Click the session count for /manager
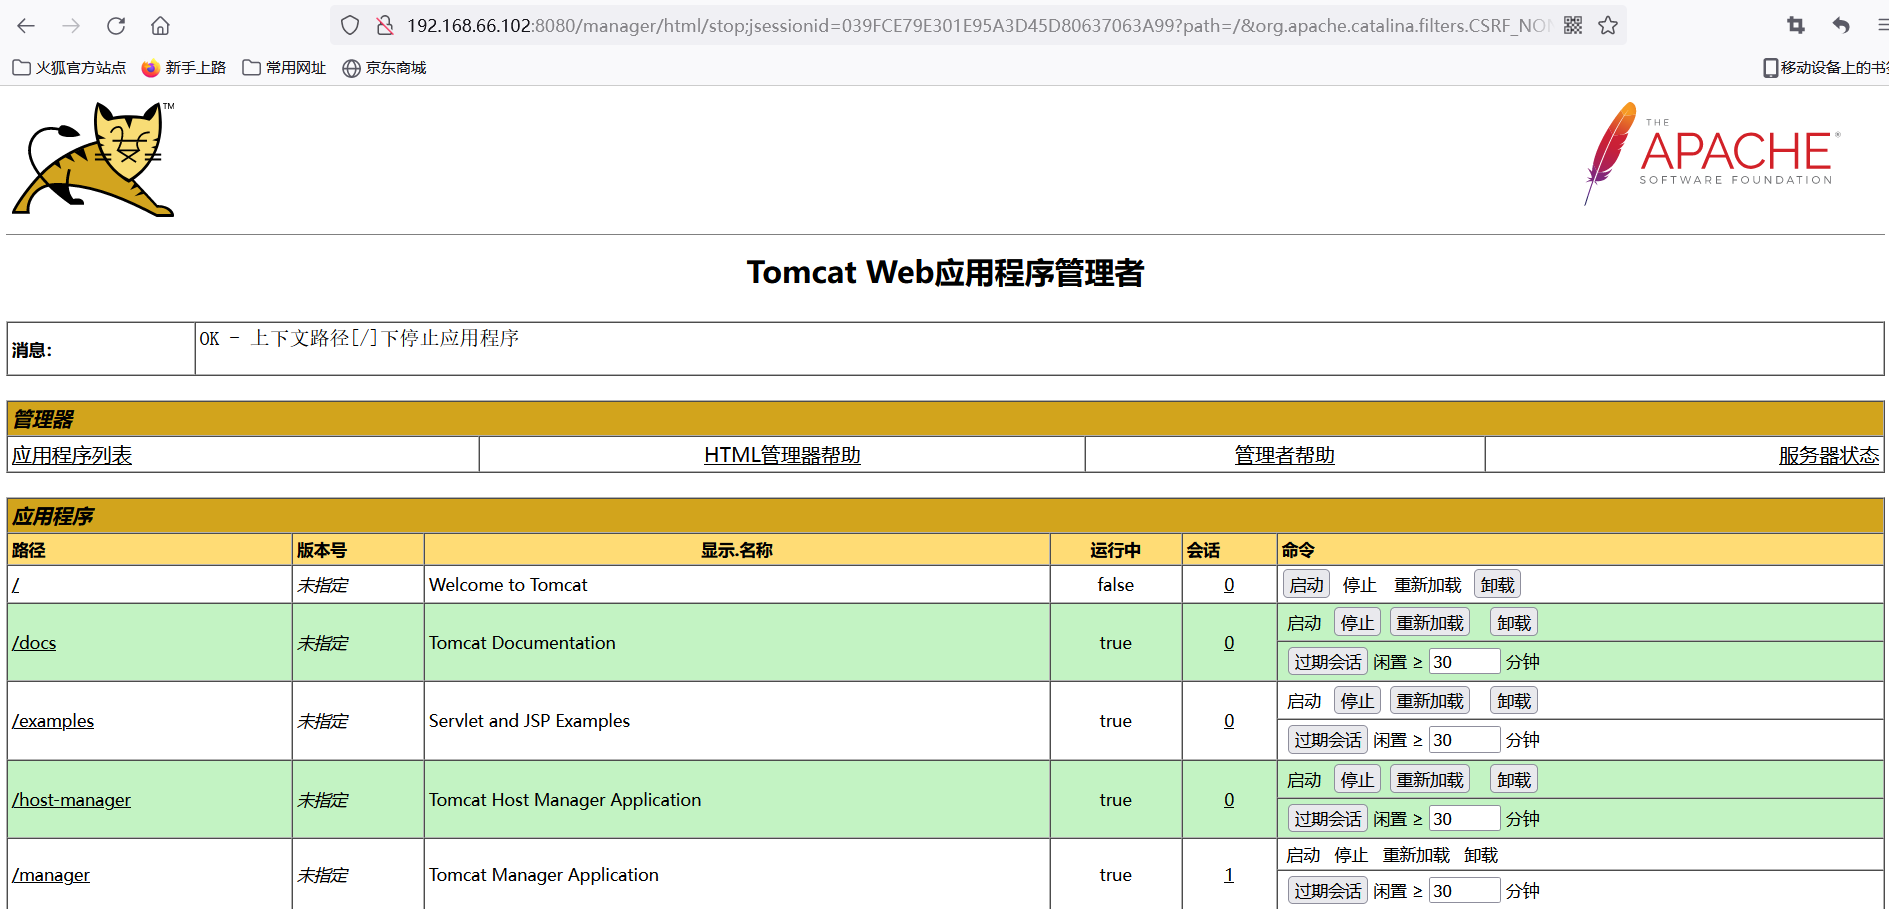Screen dimensions: 1889x909 (x=1229, y=875)
